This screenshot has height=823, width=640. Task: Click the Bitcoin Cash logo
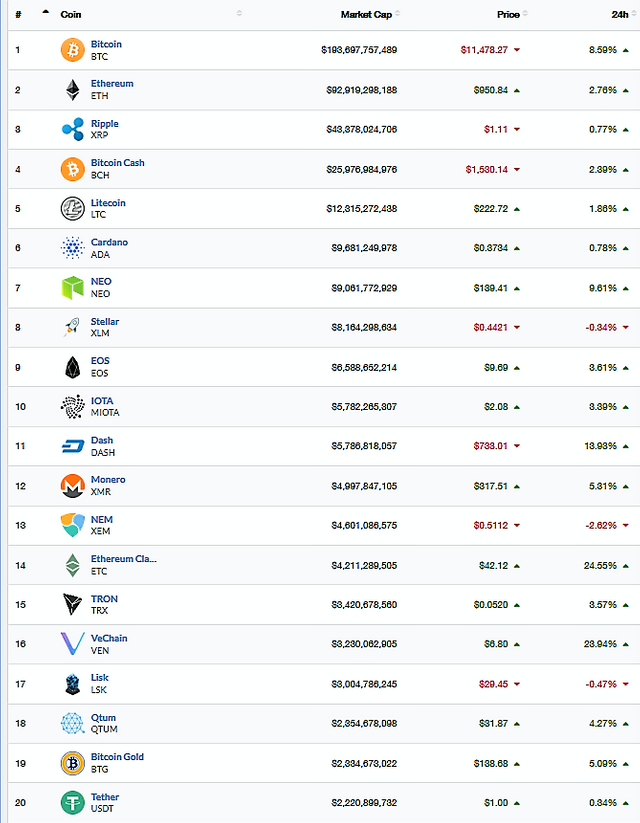tap(72, 169)
